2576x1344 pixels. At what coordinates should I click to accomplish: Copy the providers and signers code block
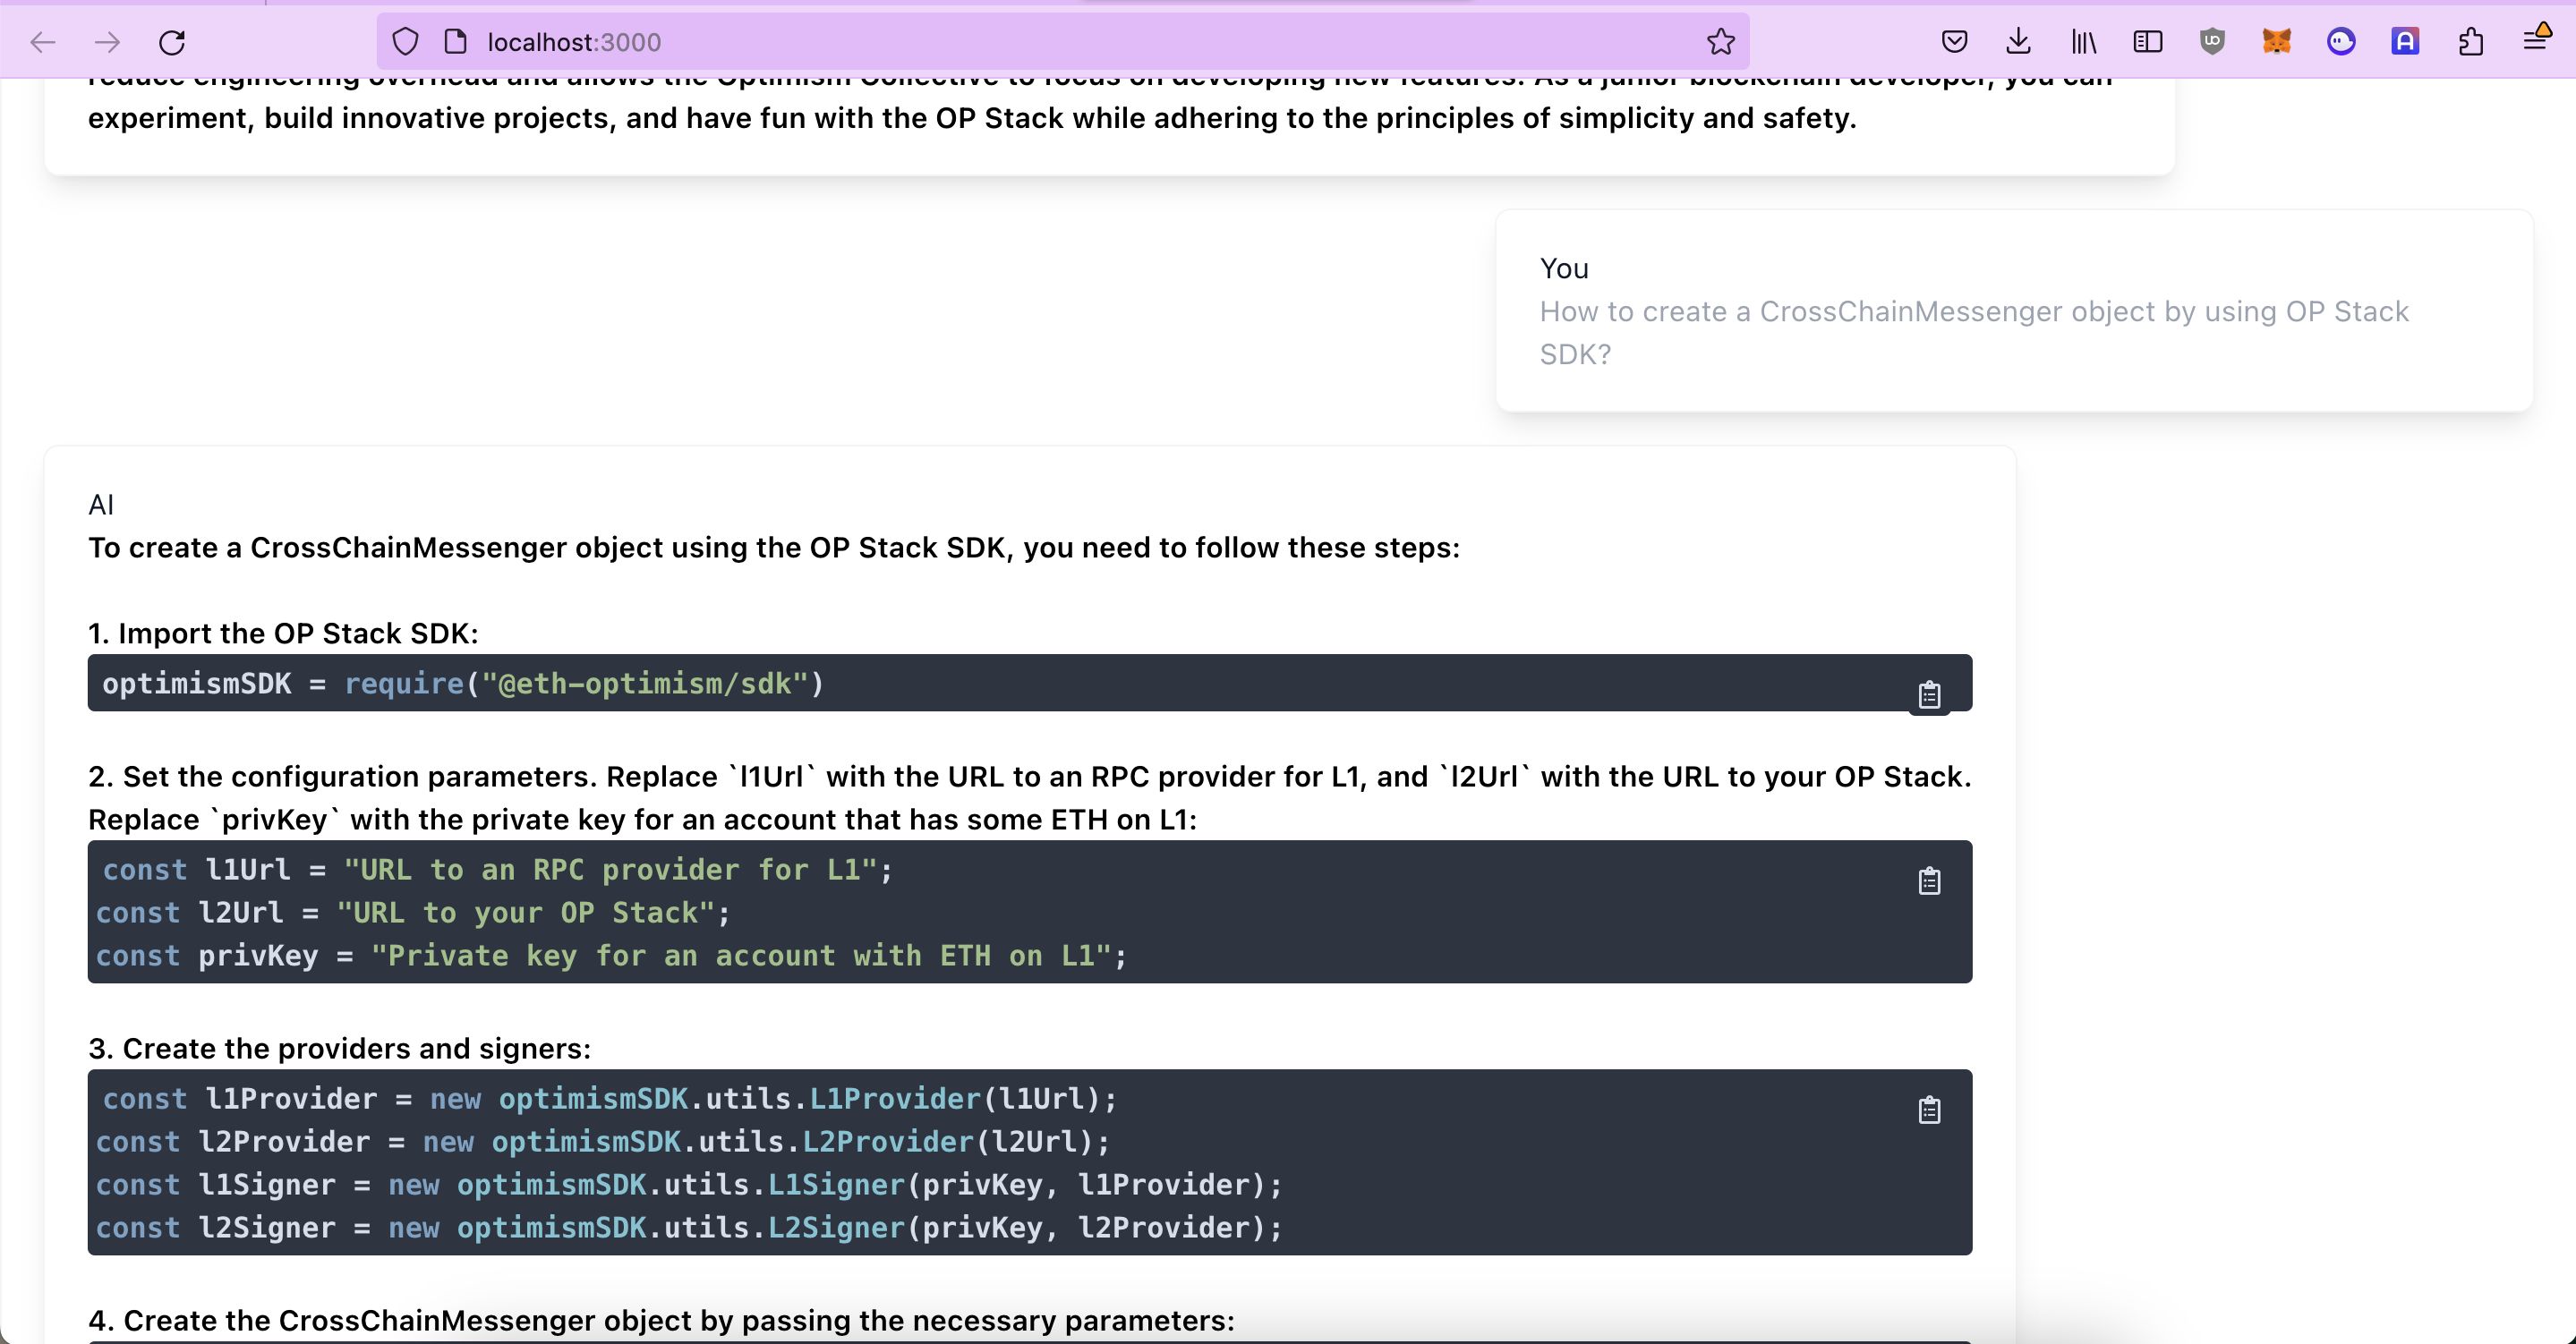1929,1109
